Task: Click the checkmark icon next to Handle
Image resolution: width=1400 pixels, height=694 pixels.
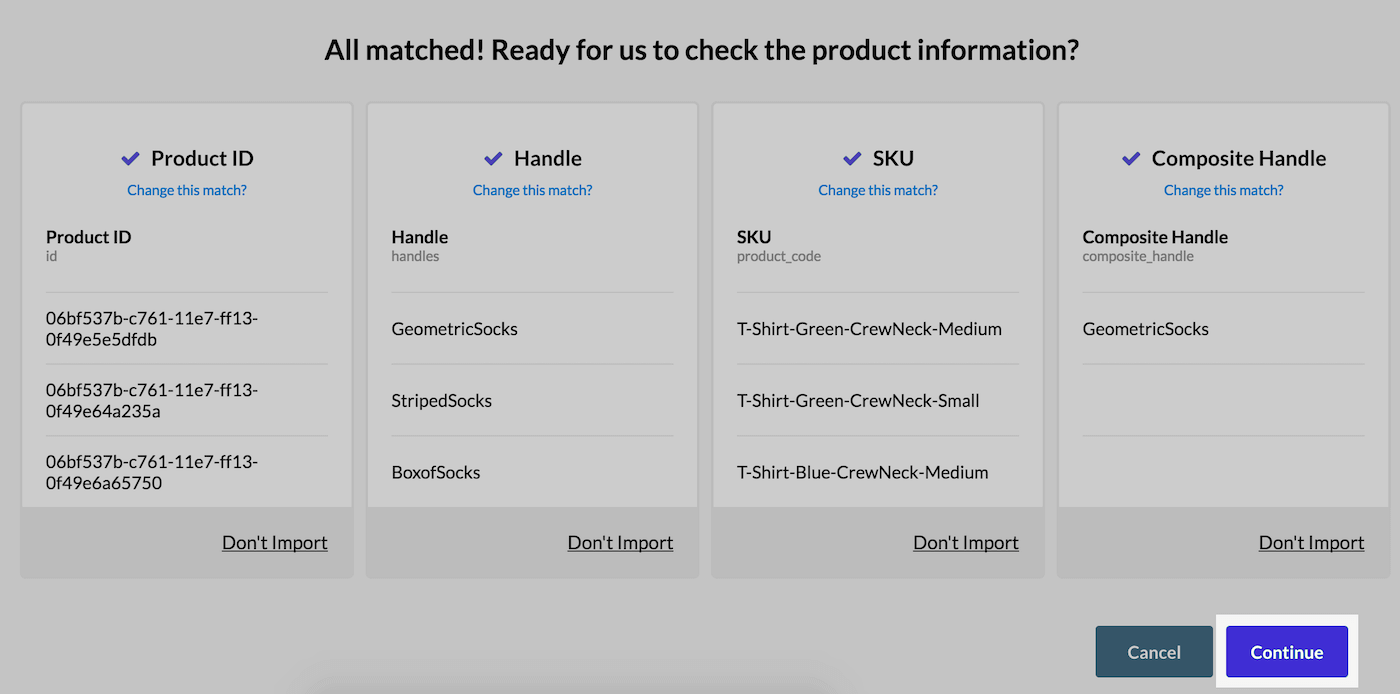Action: click(x=492, y=157)
